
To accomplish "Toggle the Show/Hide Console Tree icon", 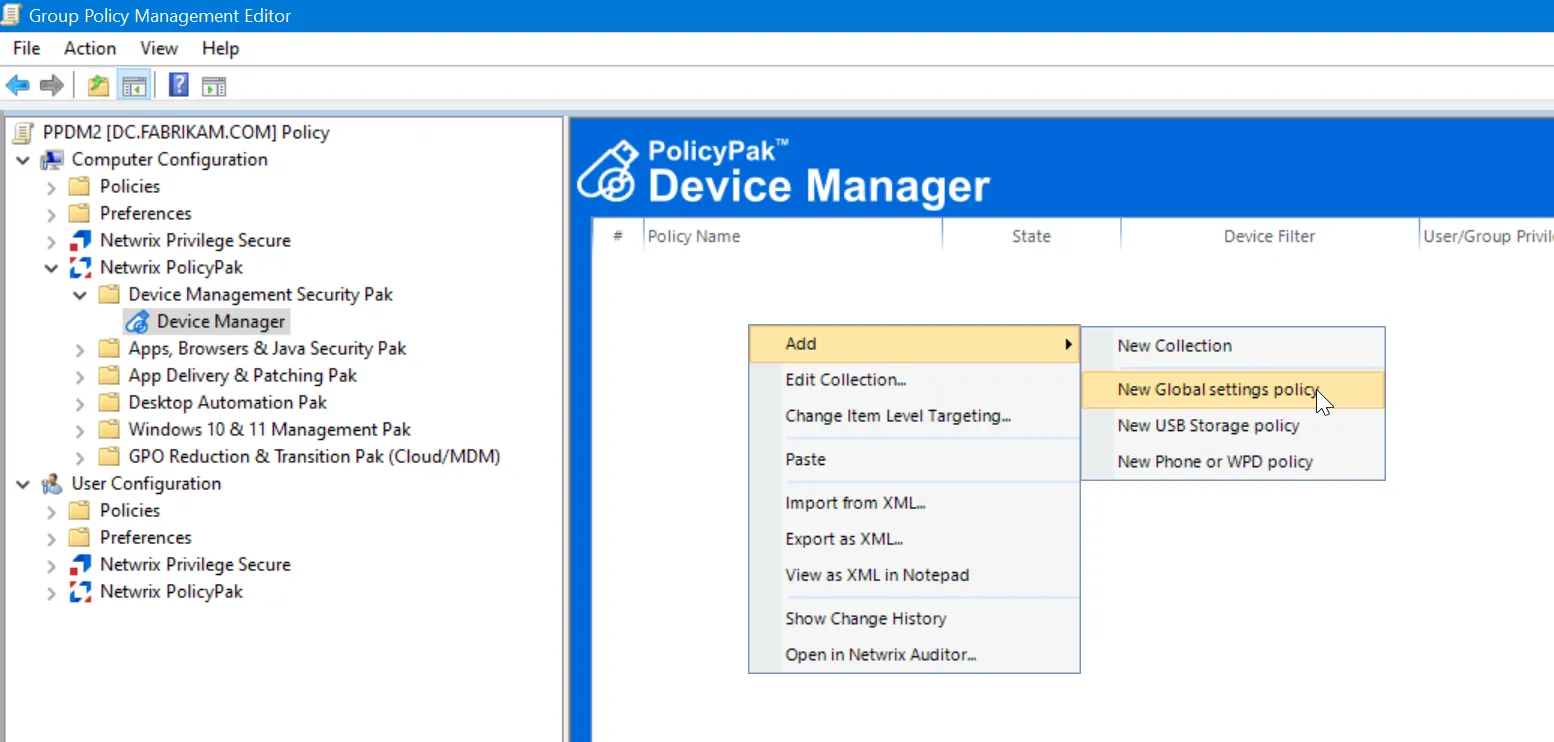I will (x=134, y=86).
